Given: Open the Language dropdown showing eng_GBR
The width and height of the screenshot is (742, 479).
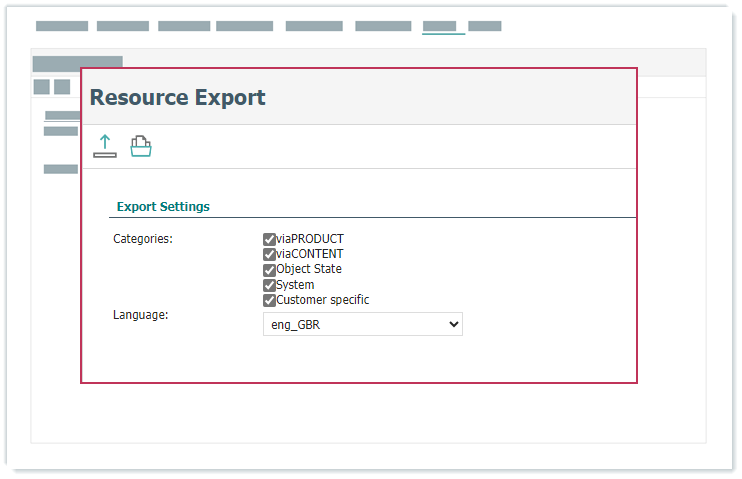Looking at the screenshot, I should [362, 324].
